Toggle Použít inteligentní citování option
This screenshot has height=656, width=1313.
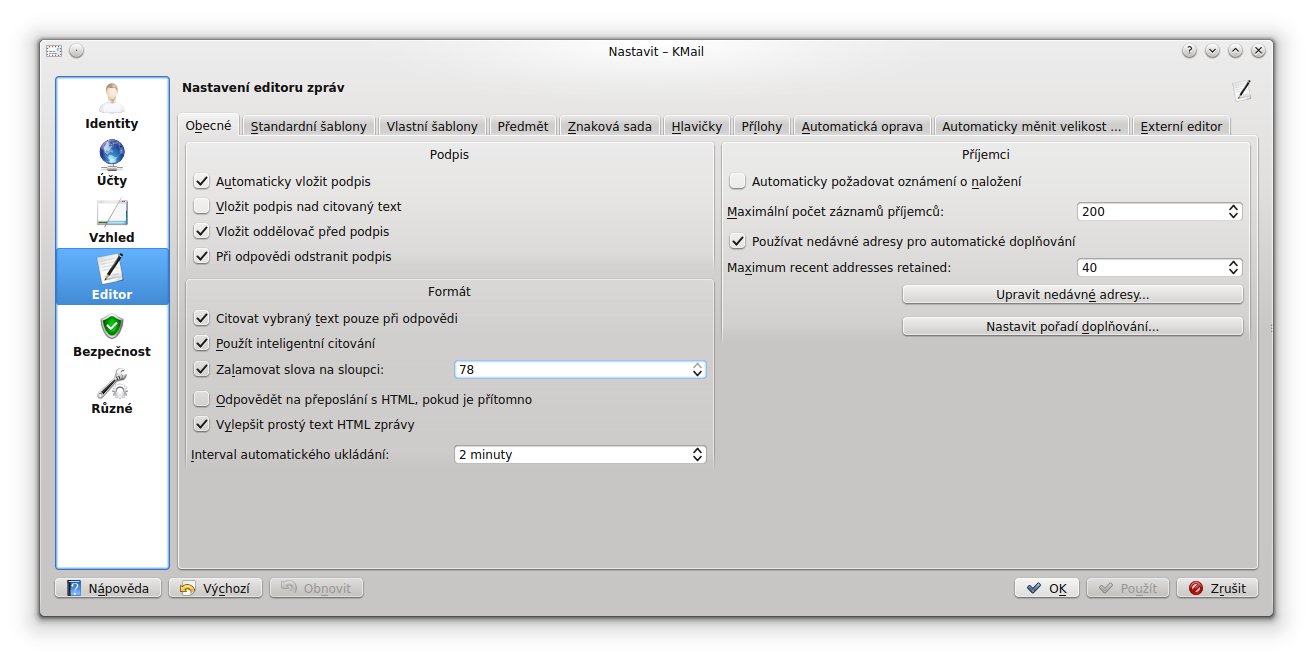[202, 344]
